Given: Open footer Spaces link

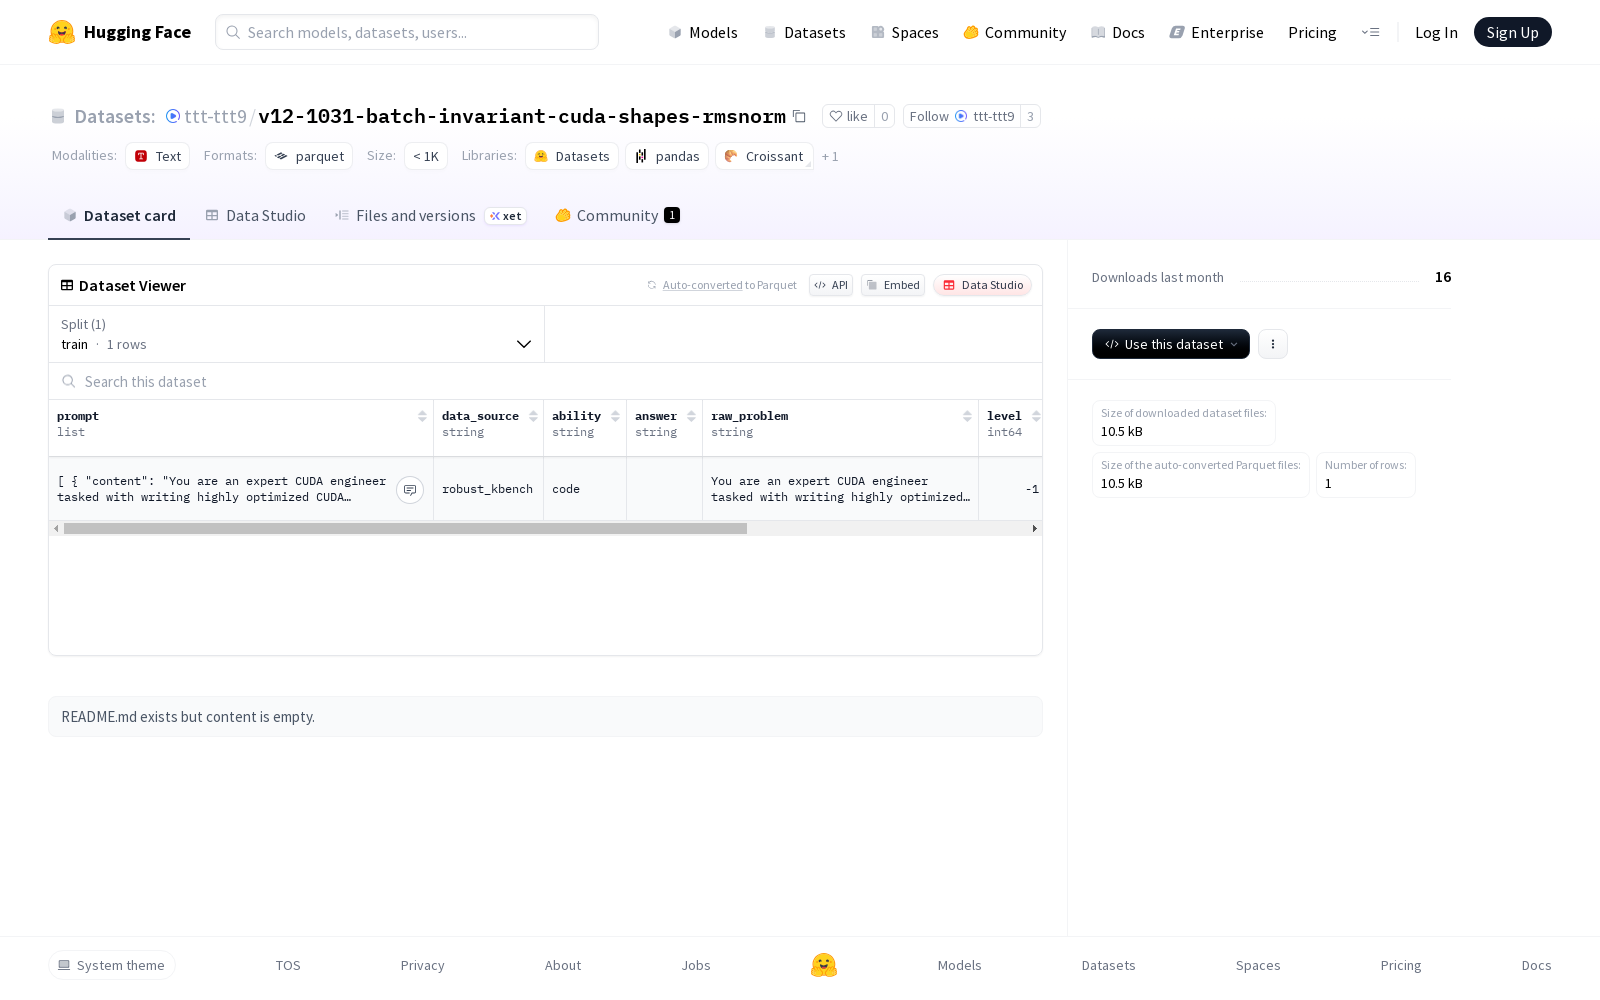Looking at the screenshot, I should pos(1258,965).
